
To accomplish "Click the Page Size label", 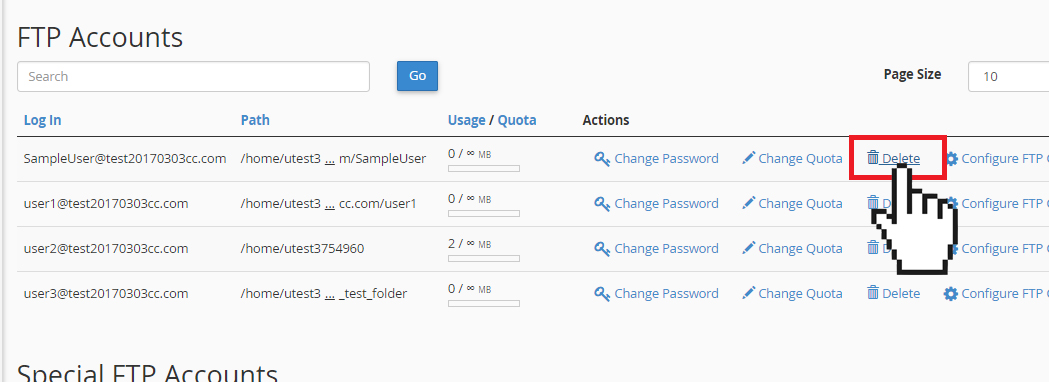I will pyautogui.click(x=913, y=74).
